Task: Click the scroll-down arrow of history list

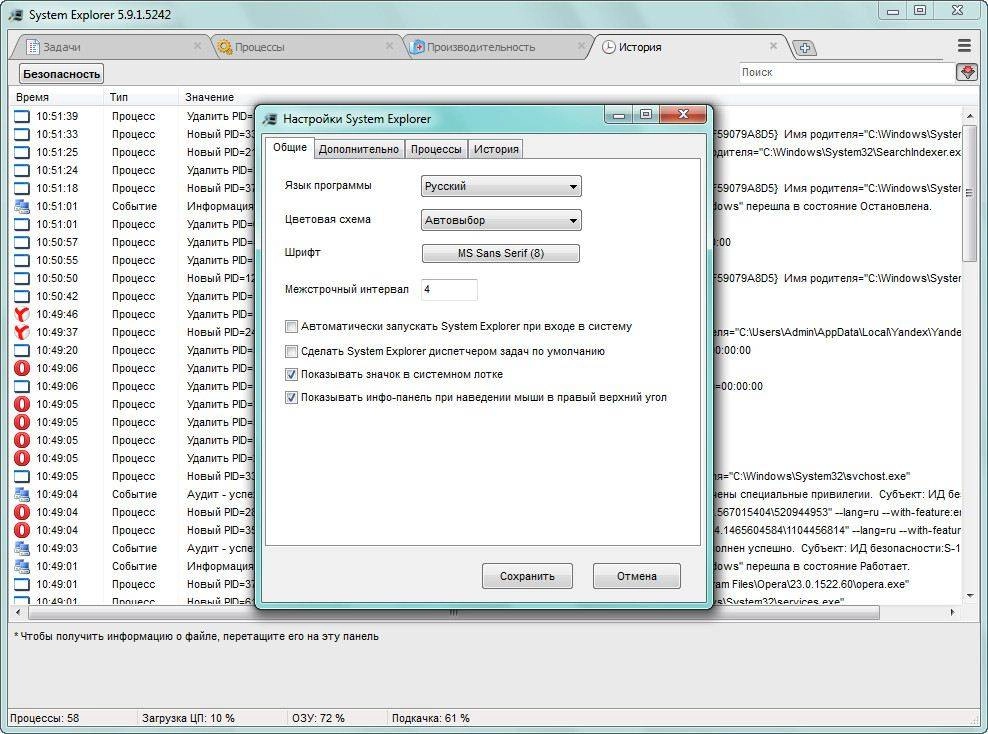Action: coord(970,595)
